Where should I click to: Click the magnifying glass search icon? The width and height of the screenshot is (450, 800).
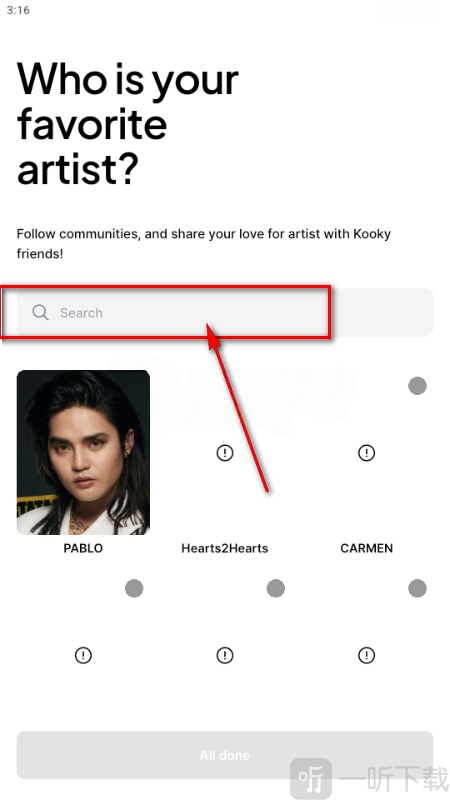(x=40, y=312)
